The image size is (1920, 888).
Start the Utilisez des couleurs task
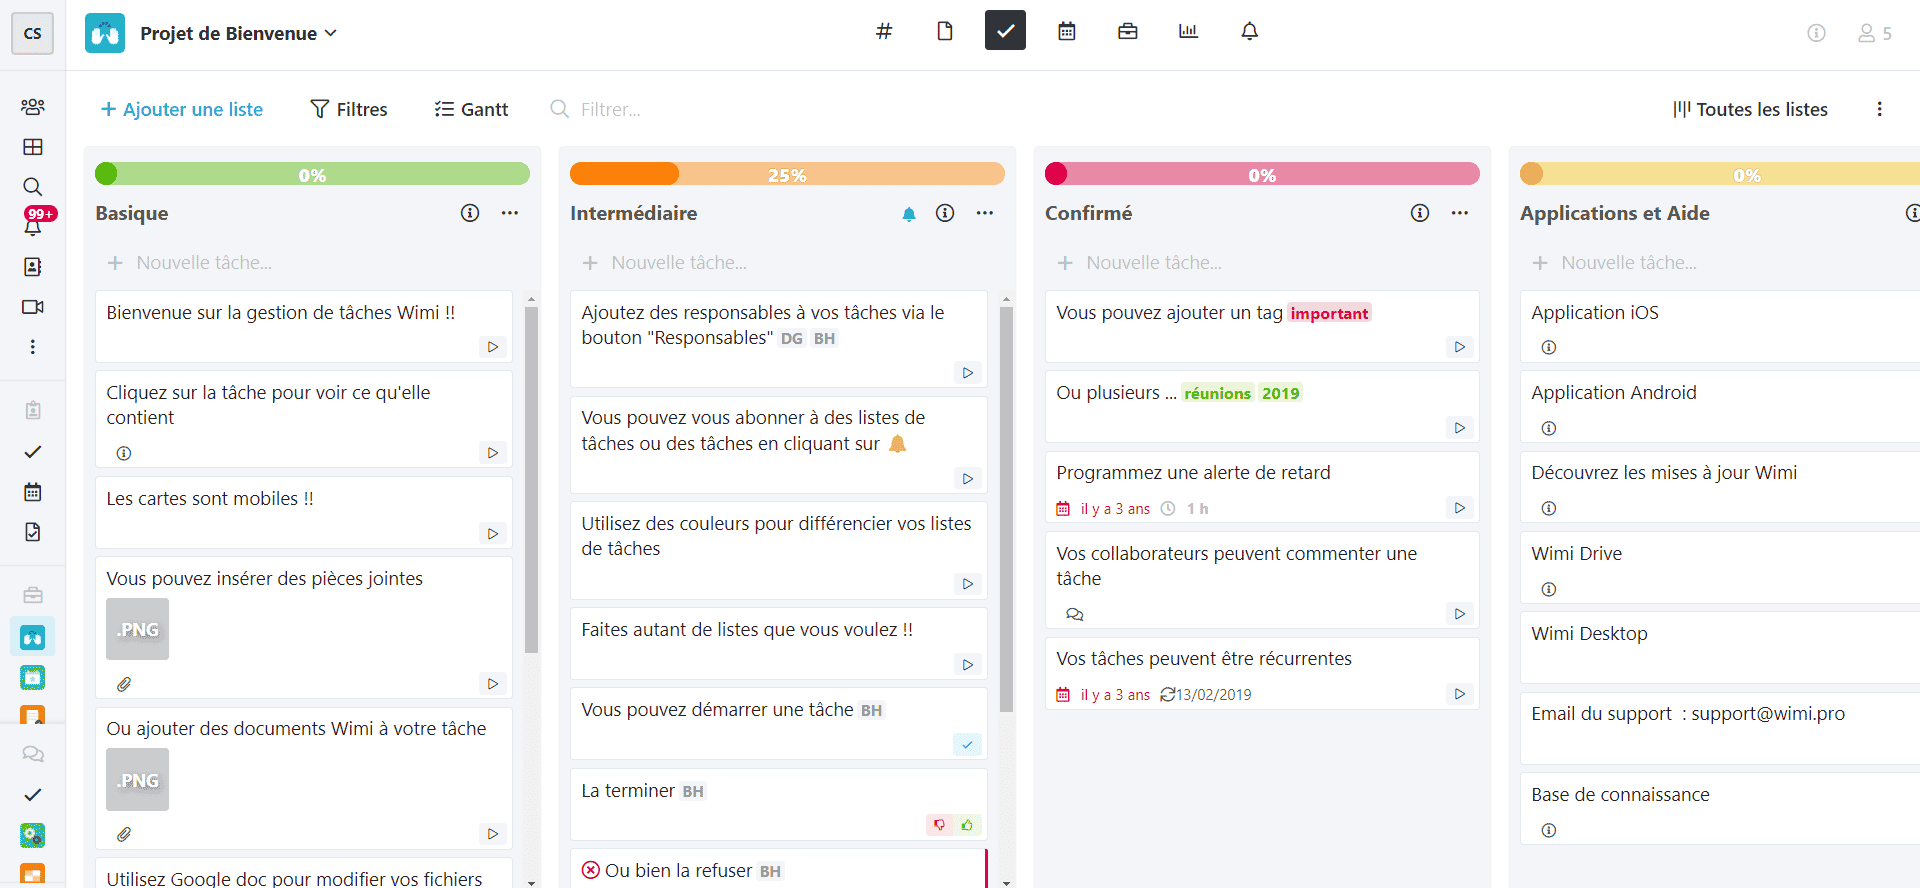coord(968,584)
